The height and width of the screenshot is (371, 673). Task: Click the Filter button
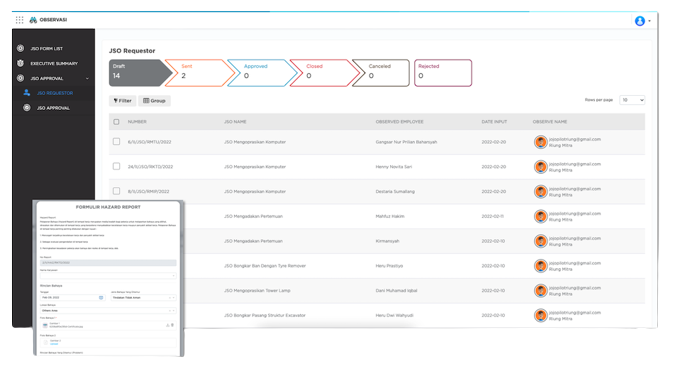(x=122, y=100)
